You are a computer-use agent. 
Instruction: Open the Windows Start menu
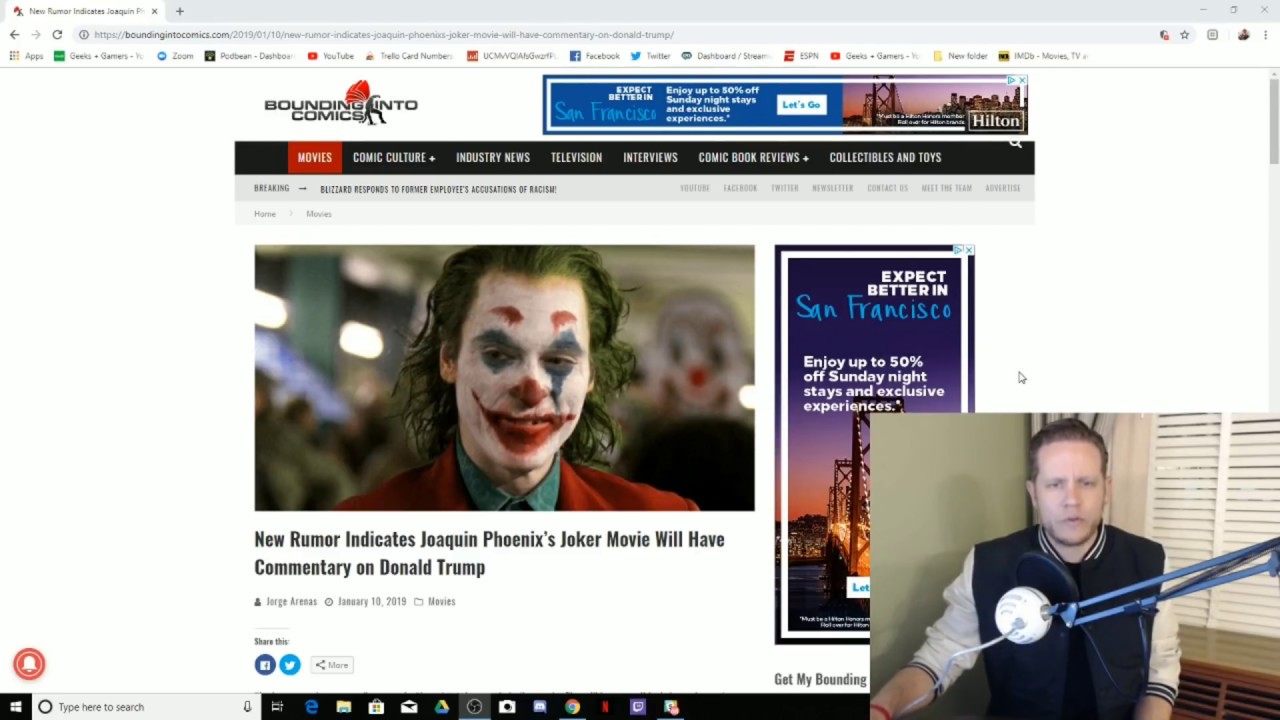[x=15, y=707]
